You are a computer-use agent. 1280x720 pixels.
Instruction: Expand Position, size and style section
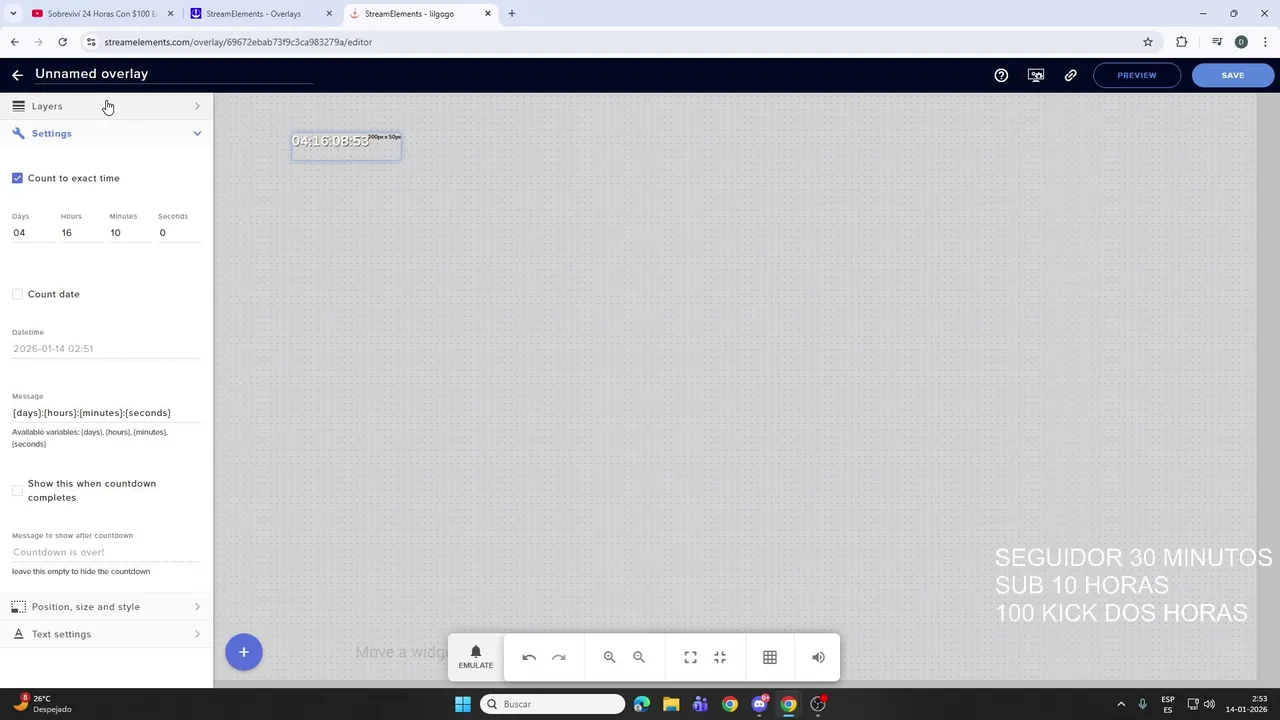pos(197,607)
